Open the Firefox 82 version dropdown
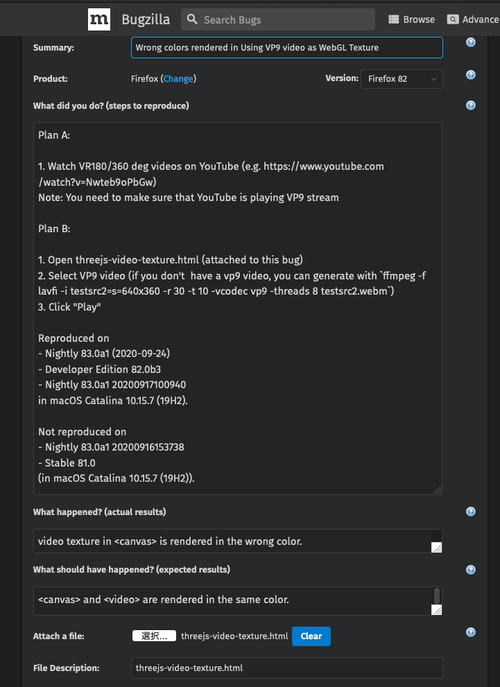500x687 pixels. [401, 79]
